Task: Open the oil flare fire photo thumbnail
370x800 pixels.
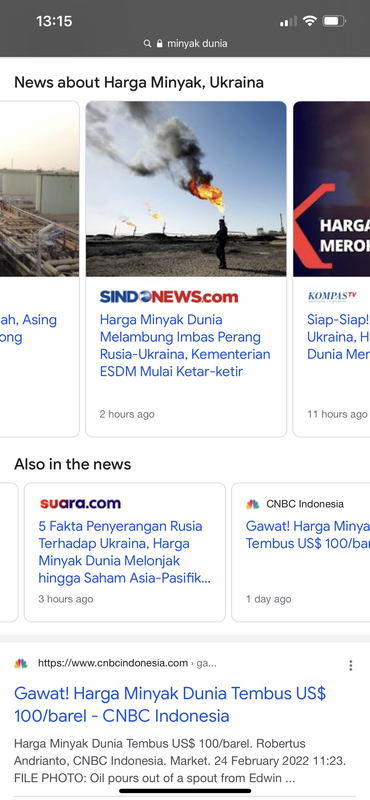Action: coord(186,189)
